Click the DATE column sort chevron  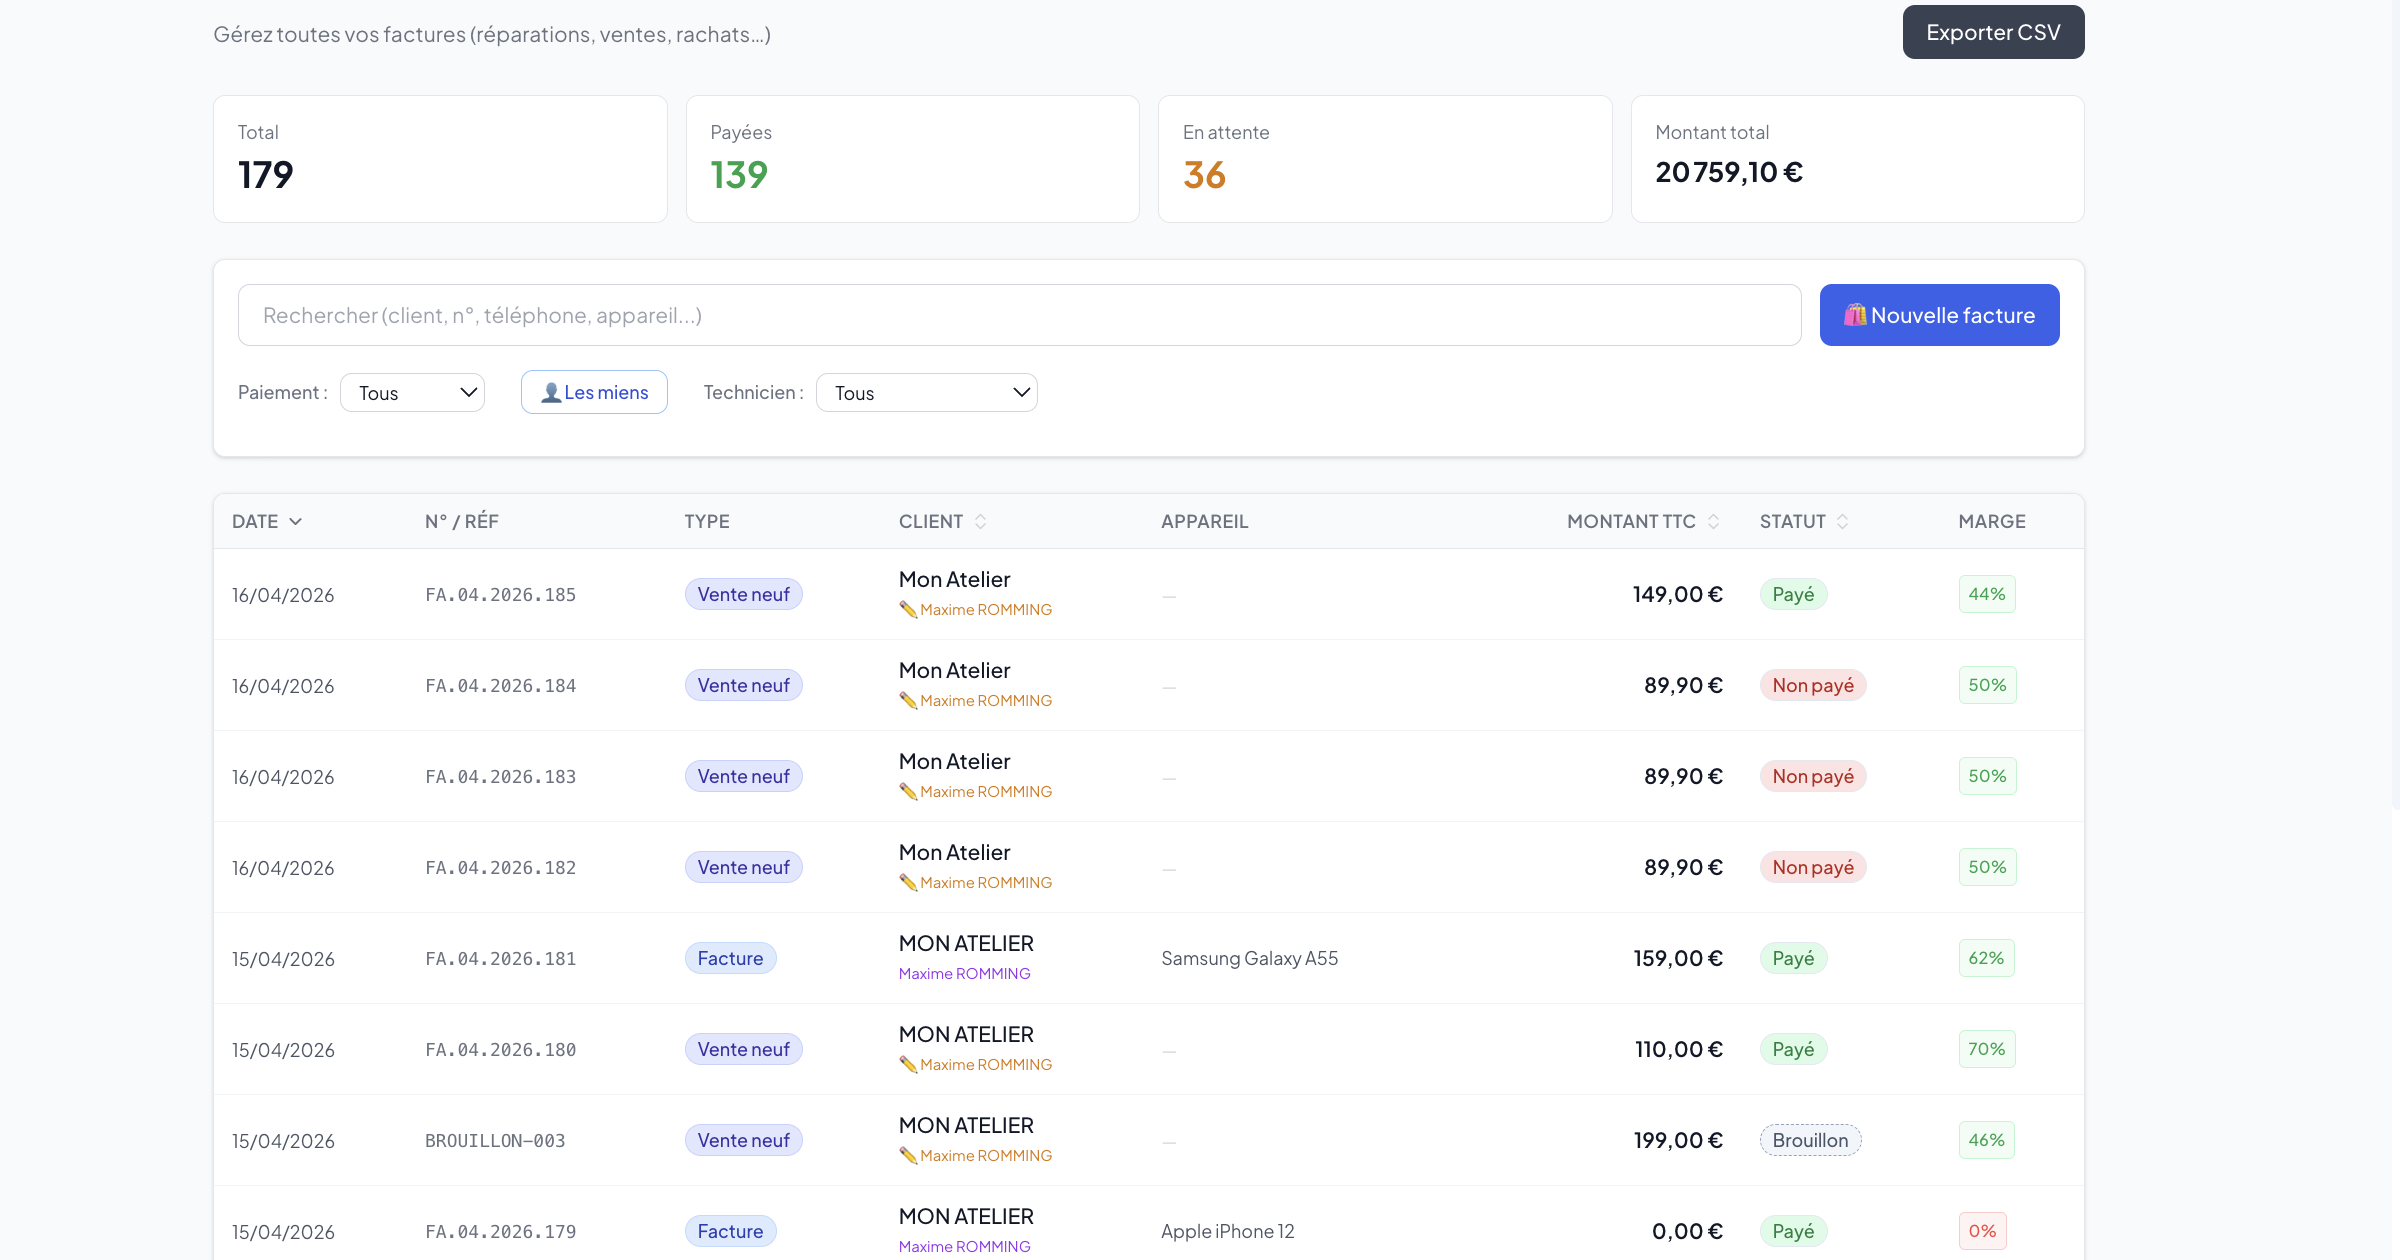(295, 521)
